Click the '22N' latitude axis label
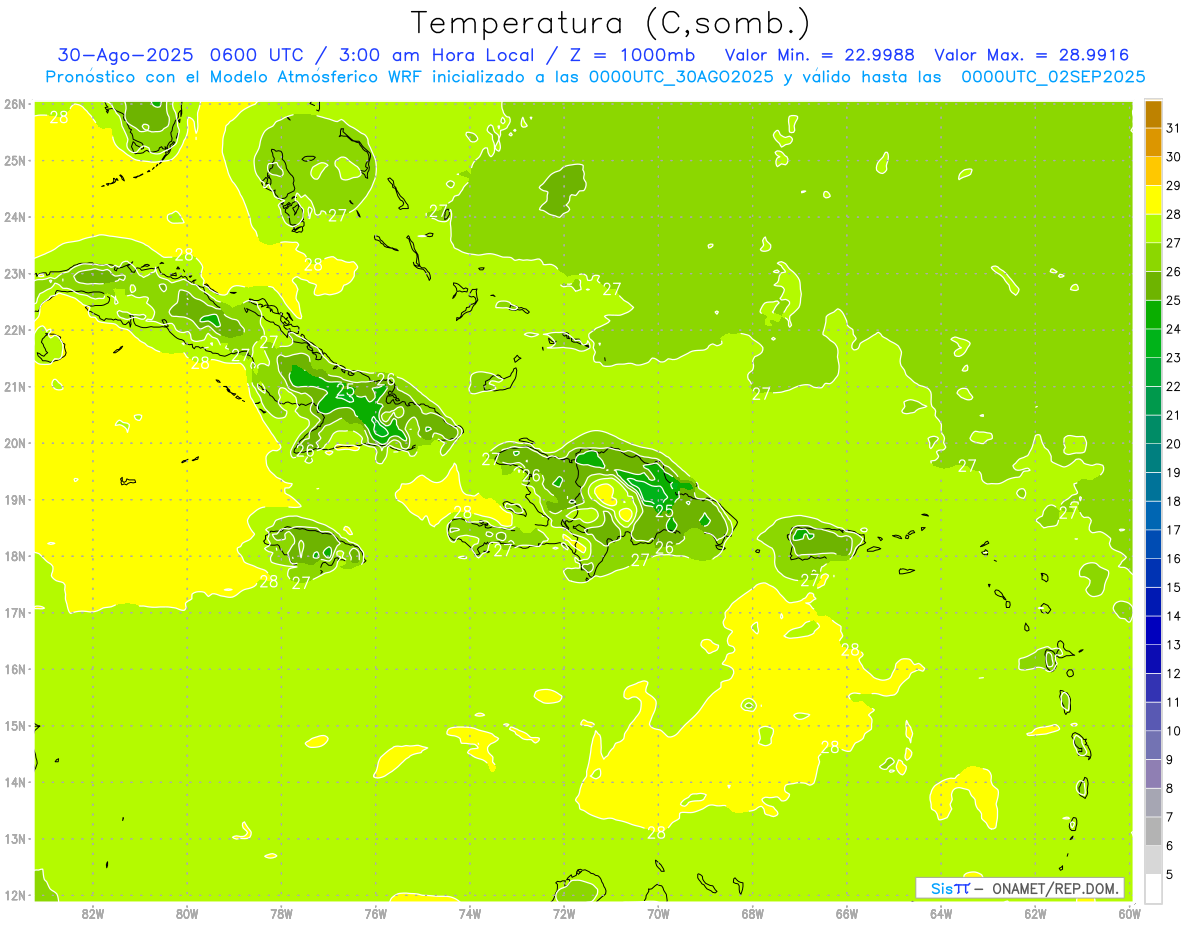The height and width of the screenshot is (927, 1200). [x=15, y=330]
